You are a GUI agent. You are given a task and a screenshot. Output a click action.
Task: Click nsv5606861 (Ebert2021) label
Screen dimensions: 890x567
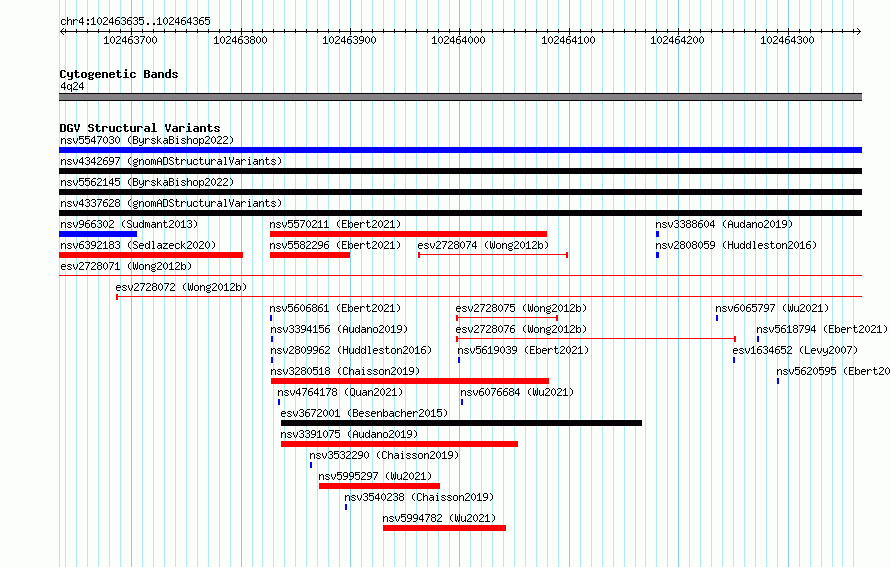pos(335,308)
